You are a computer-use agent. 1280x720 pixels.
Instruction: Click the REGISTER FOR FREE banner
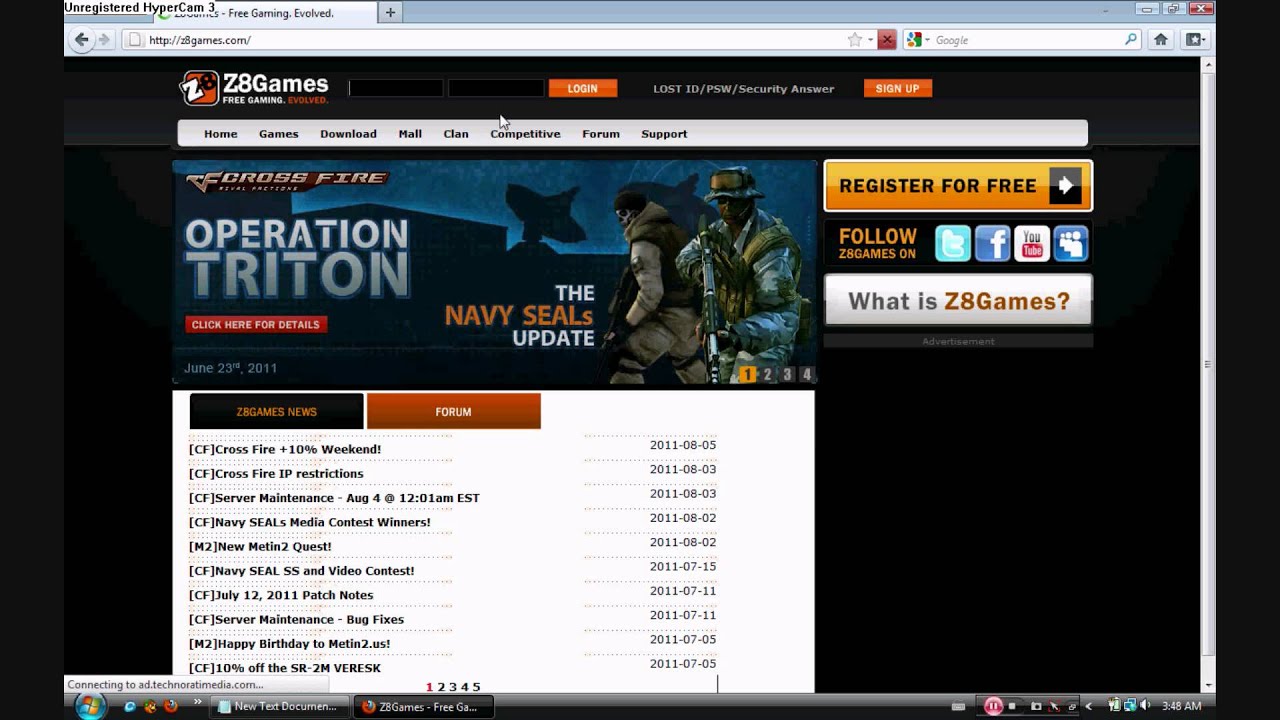[x=958, y=186]
